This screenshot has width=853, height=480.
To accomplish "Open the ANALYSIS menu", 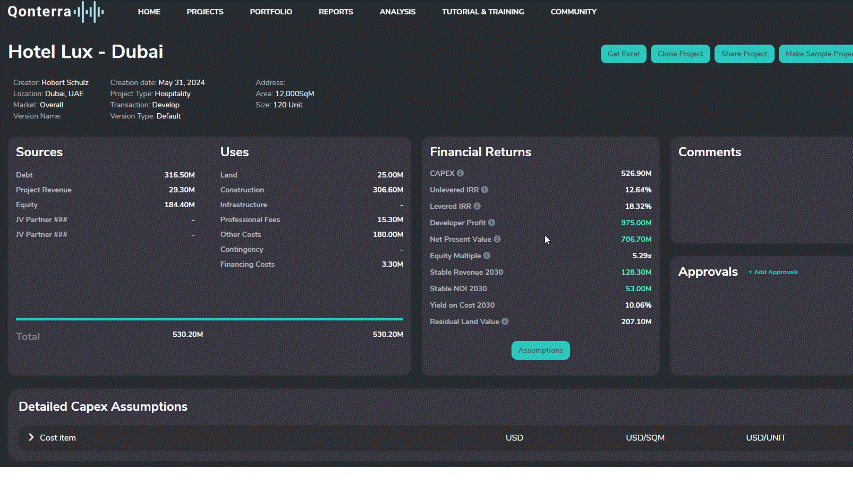I will pyautogui.click(x=398, y=11).
